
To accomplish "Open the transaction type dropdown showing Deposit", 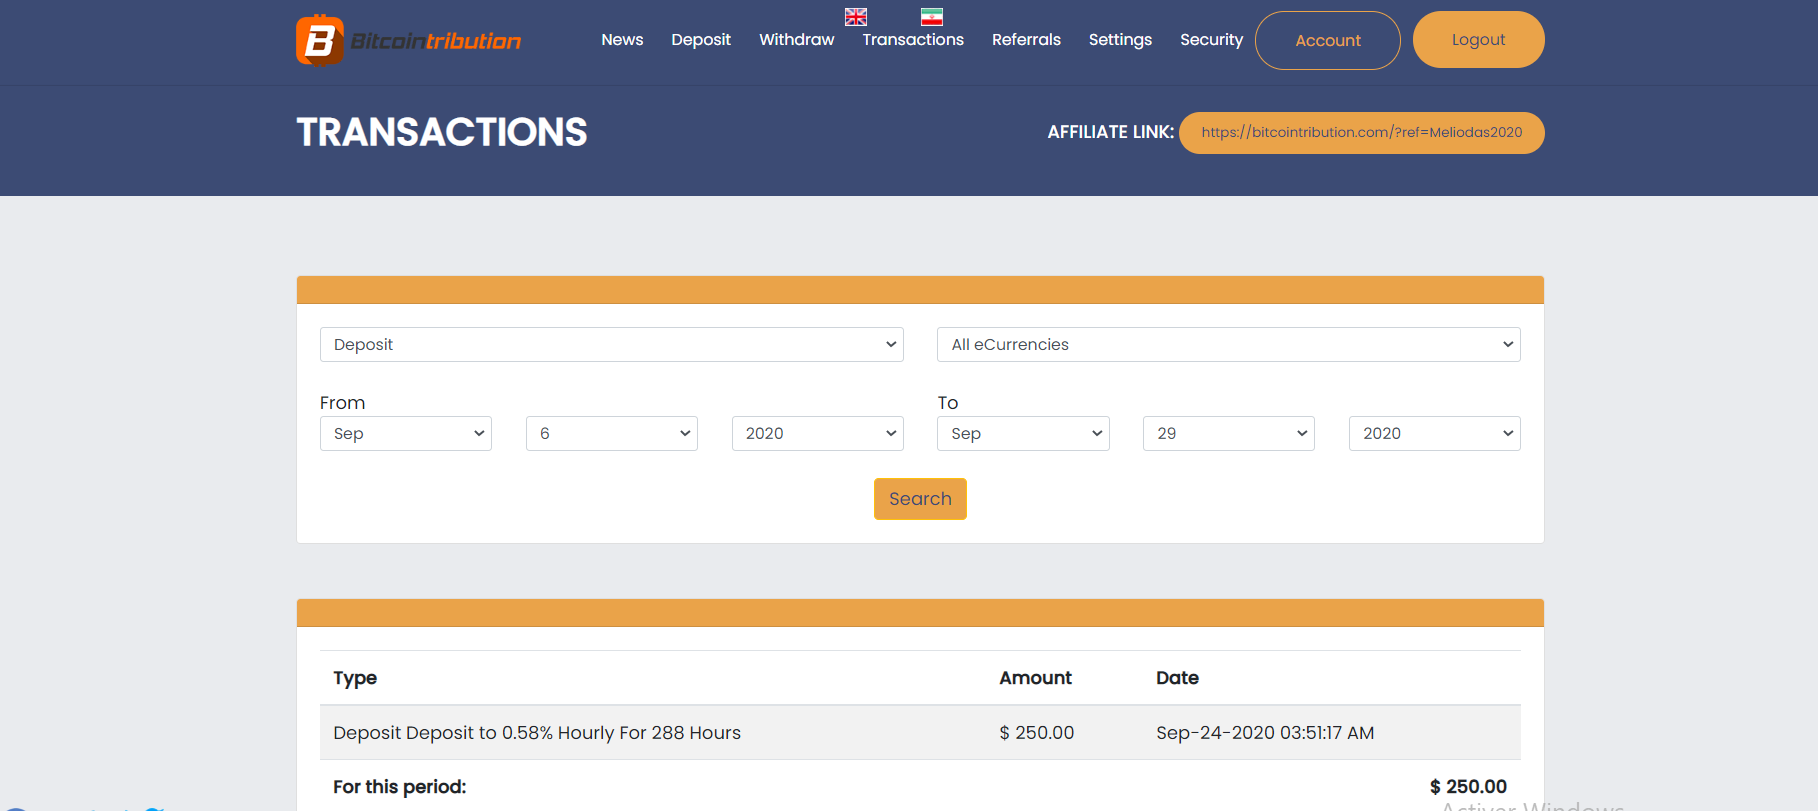I will click(612, 344).
